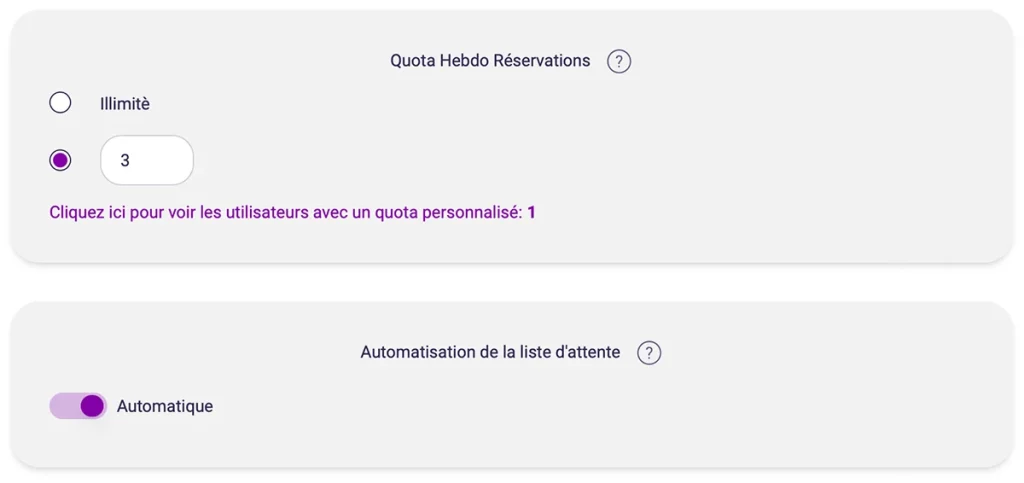Click the bold custom quota count 1
The width and height of the screenshot is (1024, 483).
532,212
